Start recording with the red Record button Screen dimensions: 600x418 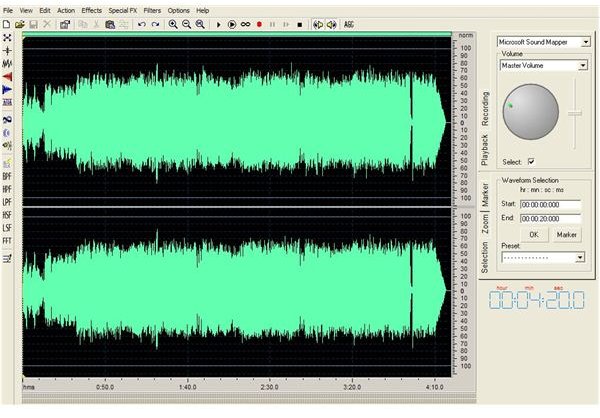tap(259, 24)
